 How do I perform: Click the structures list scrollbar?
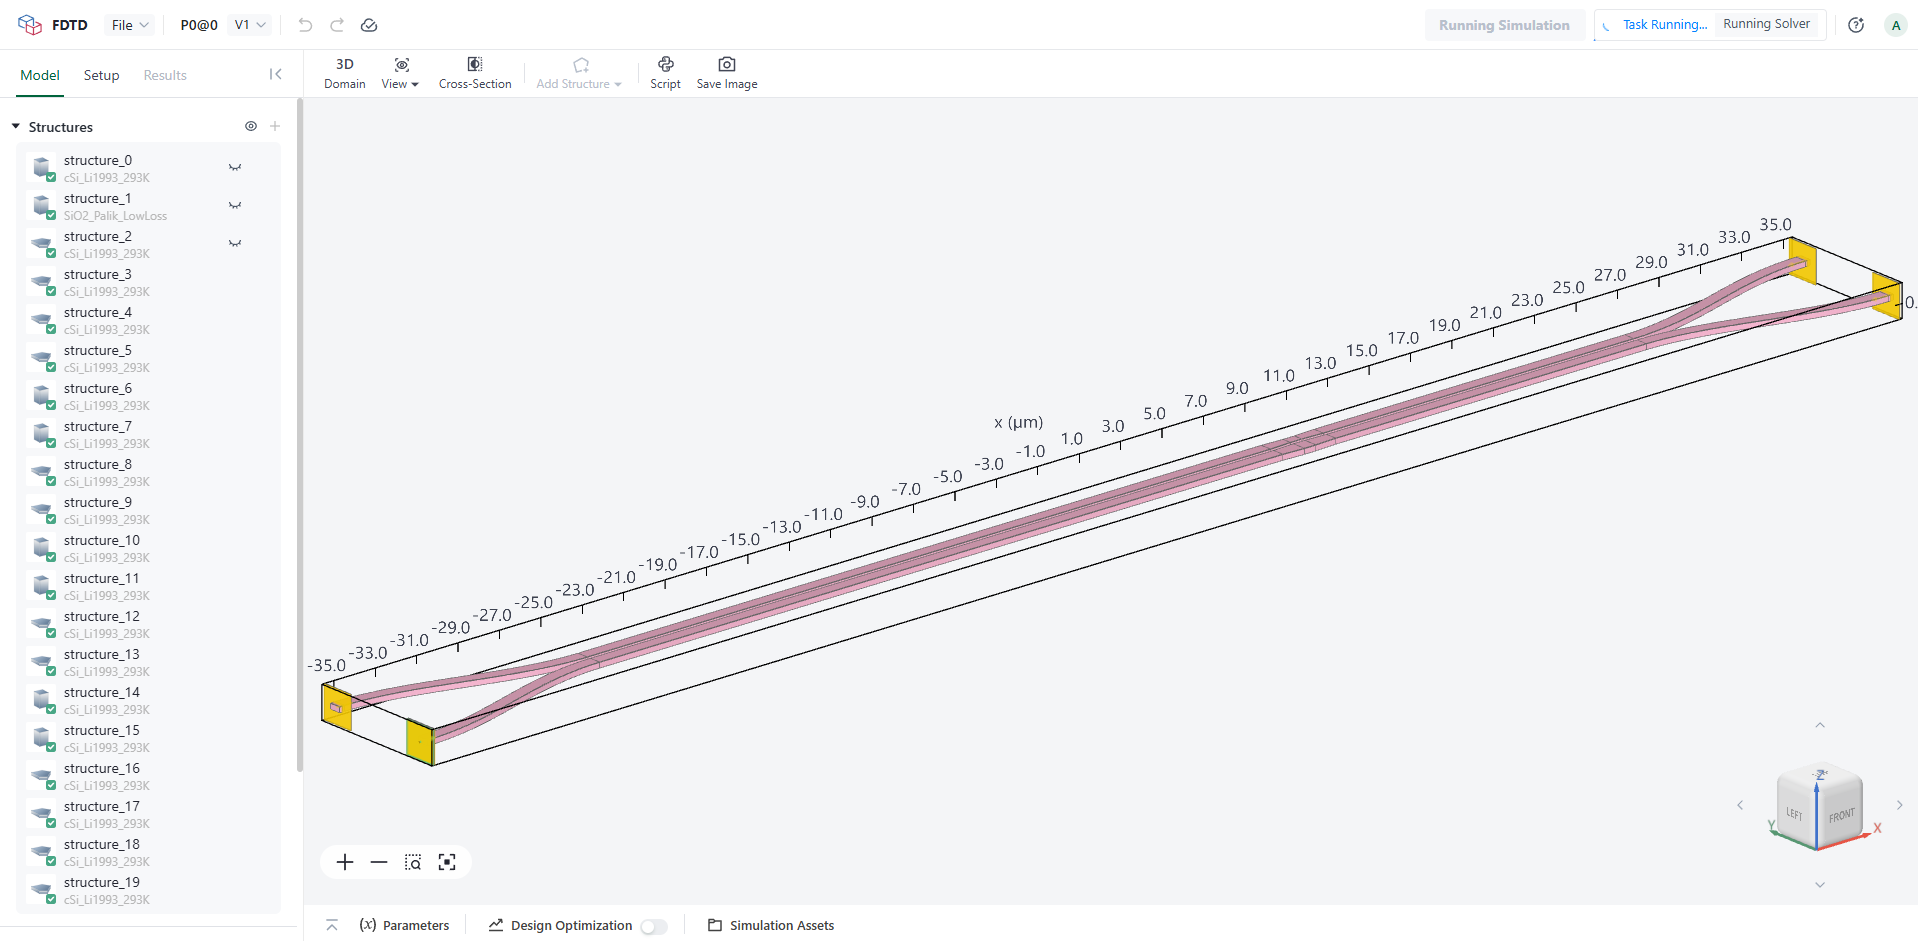pyautogui.click(x=299, y=436)
